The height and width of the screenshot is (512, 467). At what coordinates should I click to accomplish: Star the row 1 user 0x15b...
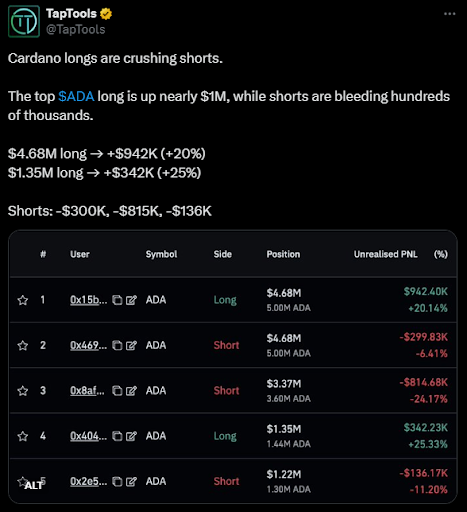23,300
